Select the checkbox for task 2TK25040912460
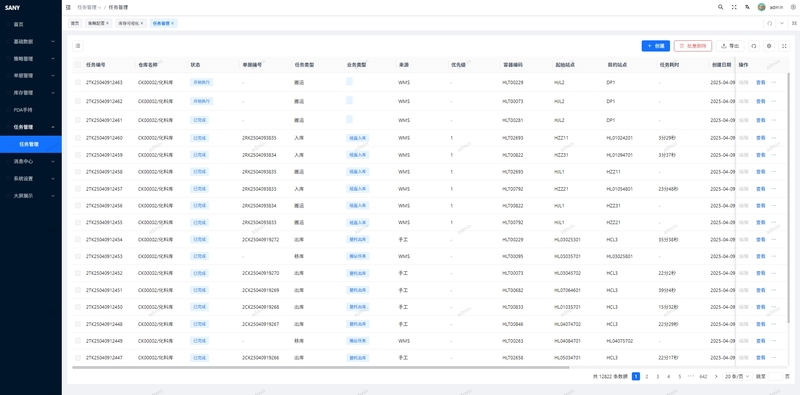 (78, 138)
